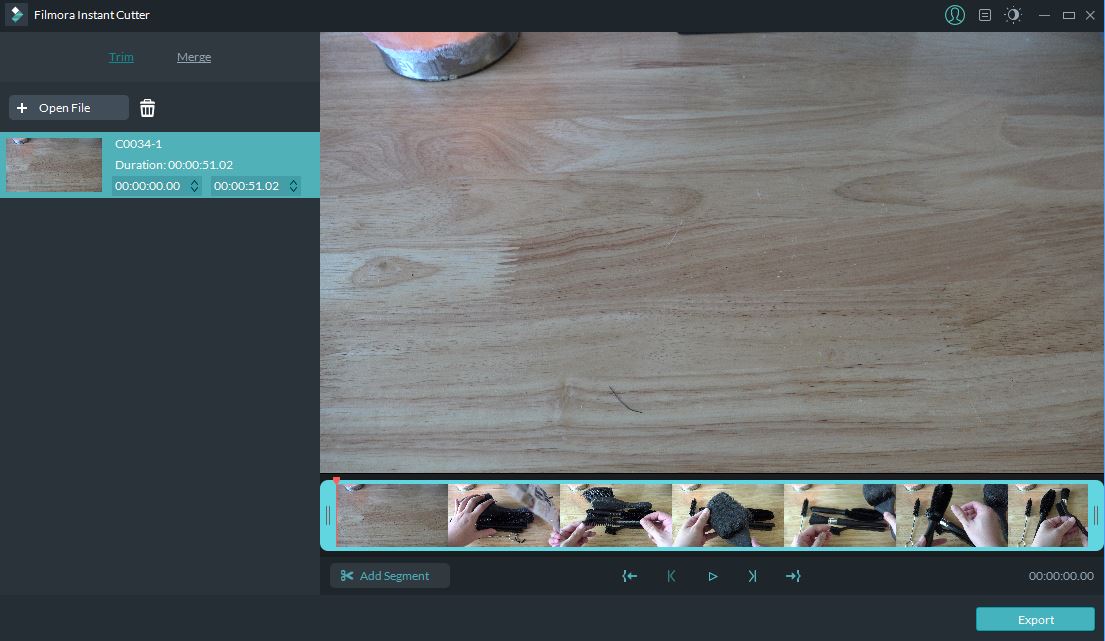
Task: Set the segment start point at playhead
Action: click(x=629, y=576)
